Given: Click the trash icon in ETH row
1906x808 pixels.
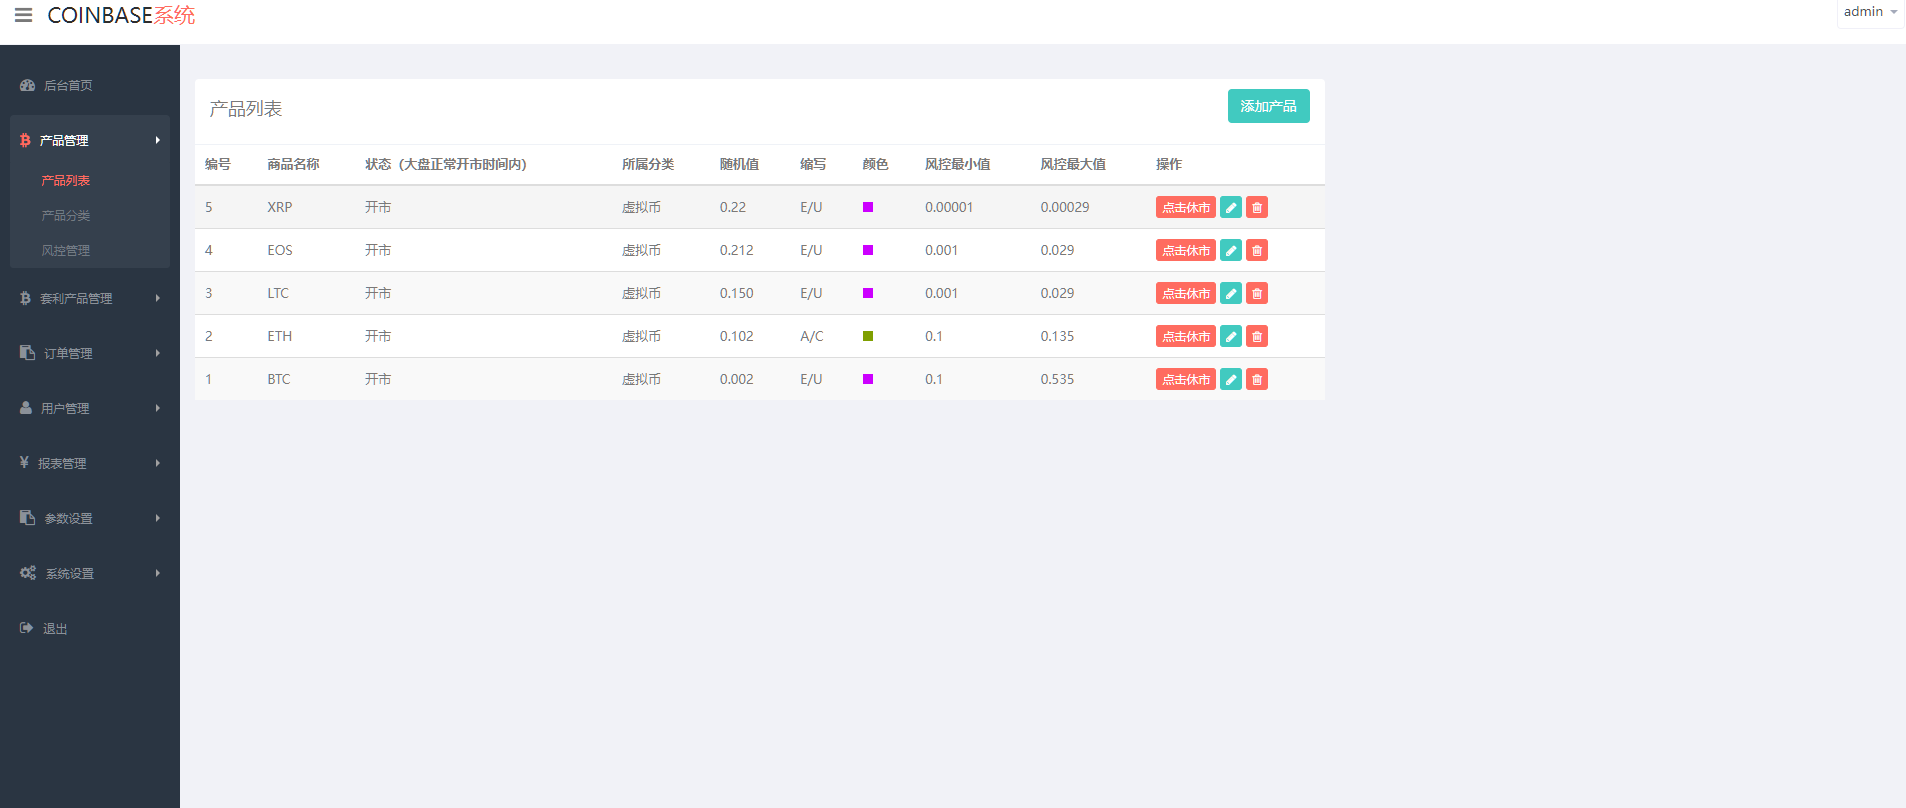Looking at the screenshot, I should pyautogui.click(x=1257, y=336).
